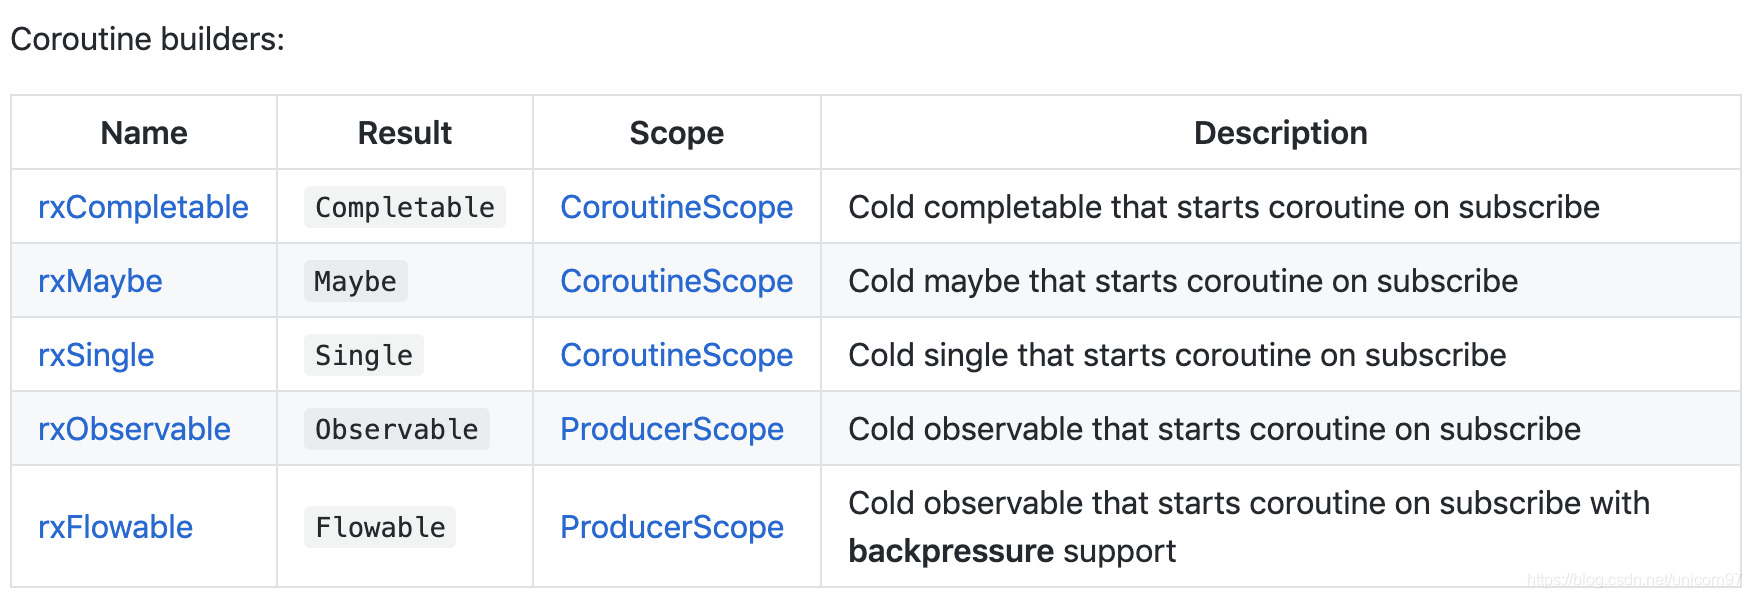This screenshot has width=1752, height=598.
Task: Click the Flowable code label
Action: click(380, 527)
